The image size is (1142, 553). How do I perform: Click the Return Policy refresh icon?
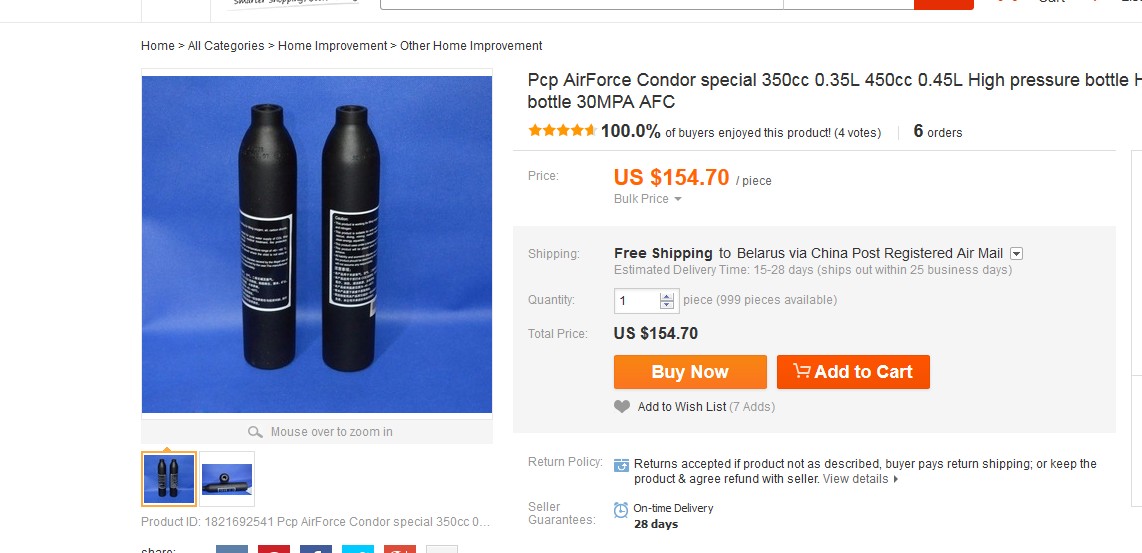click(621, 465)
